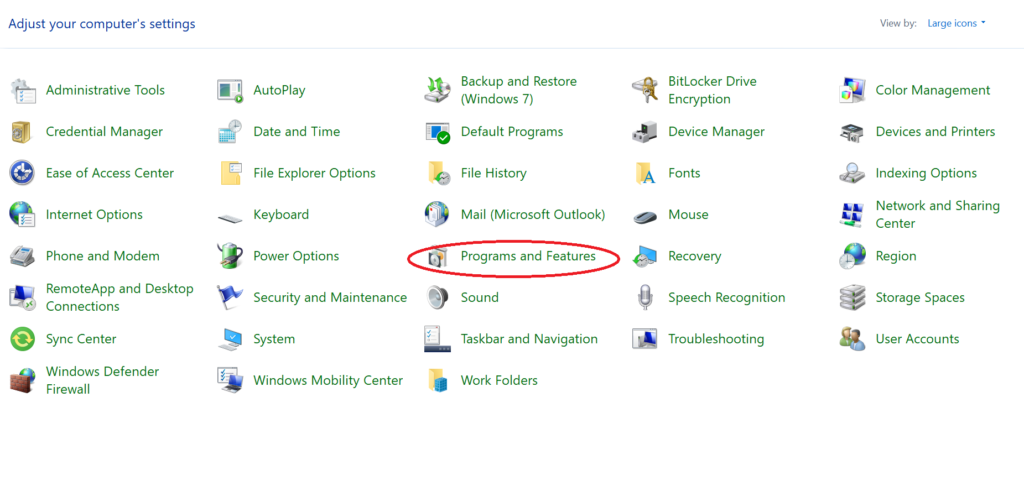Click the File Explorer Options link

pos(314,174)
